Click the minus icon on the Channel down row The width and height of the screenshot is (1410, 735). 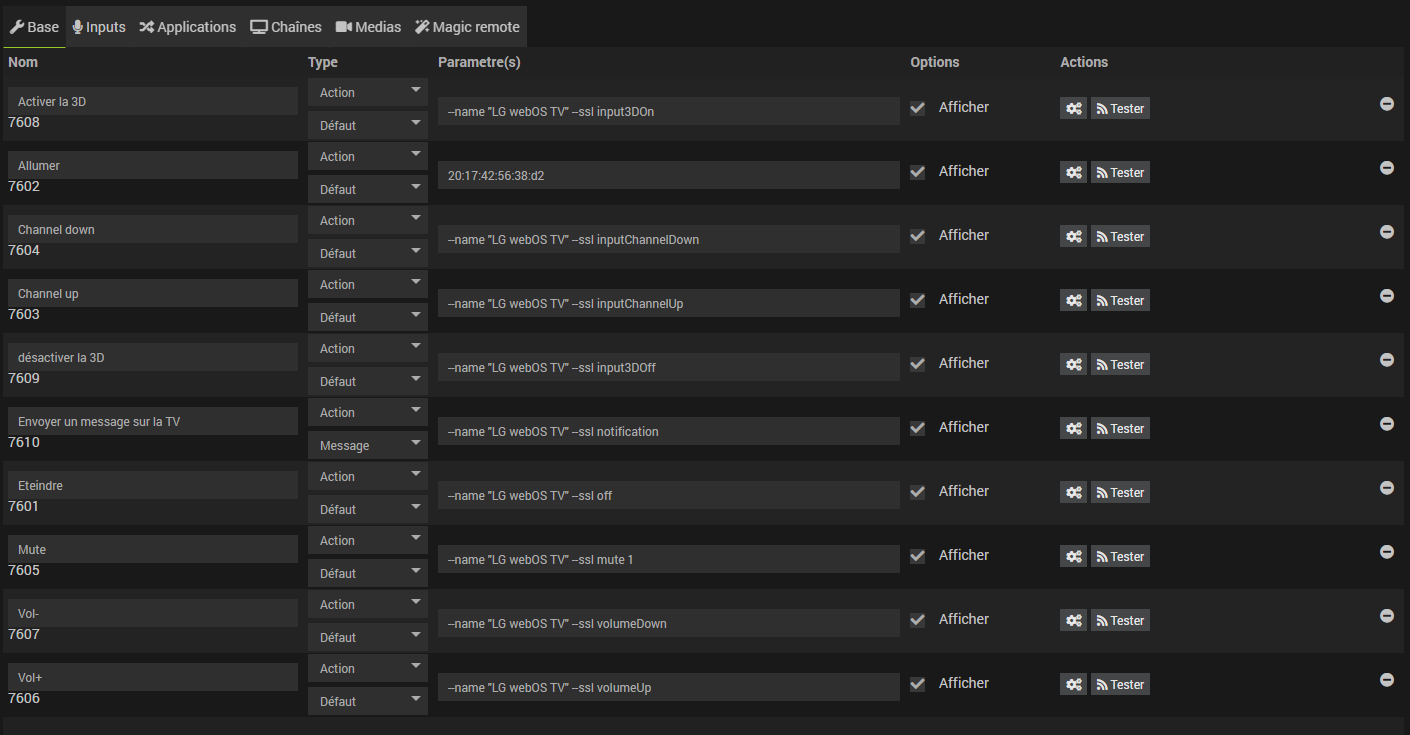click(1386, 232)
